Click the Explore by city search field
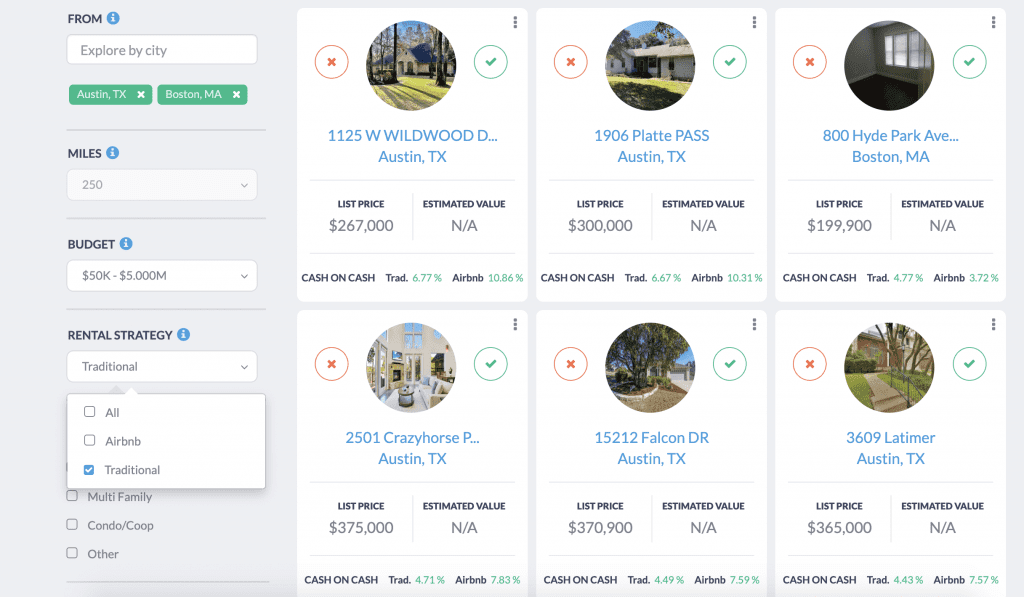Image resolution: width=1024 pixels, height=597 pixels. tap(162, 49)
